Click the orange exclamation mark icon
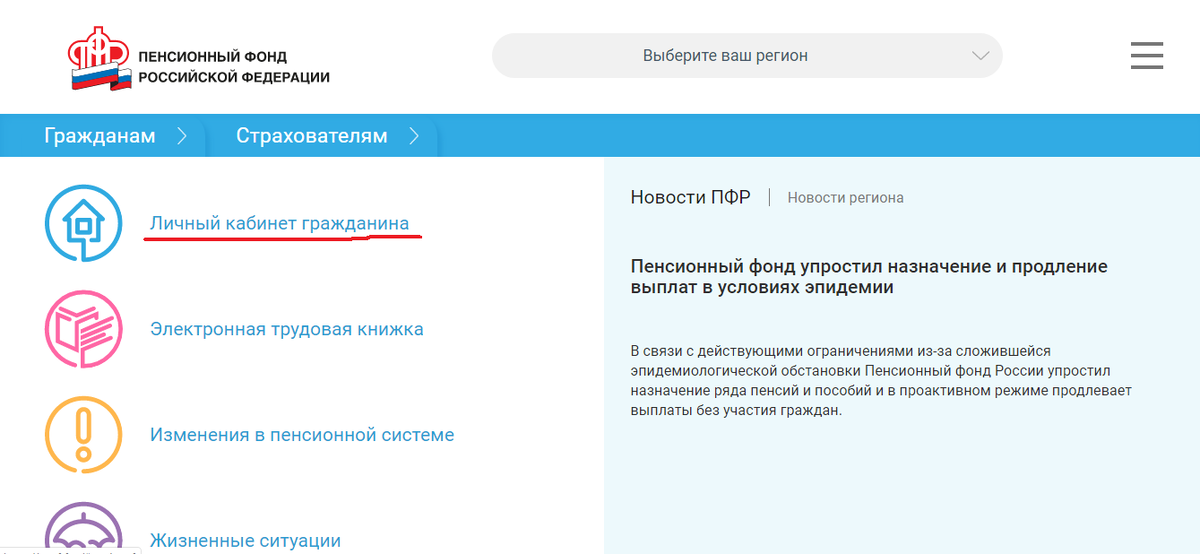 pyautogui.click(x=84, y=435)
